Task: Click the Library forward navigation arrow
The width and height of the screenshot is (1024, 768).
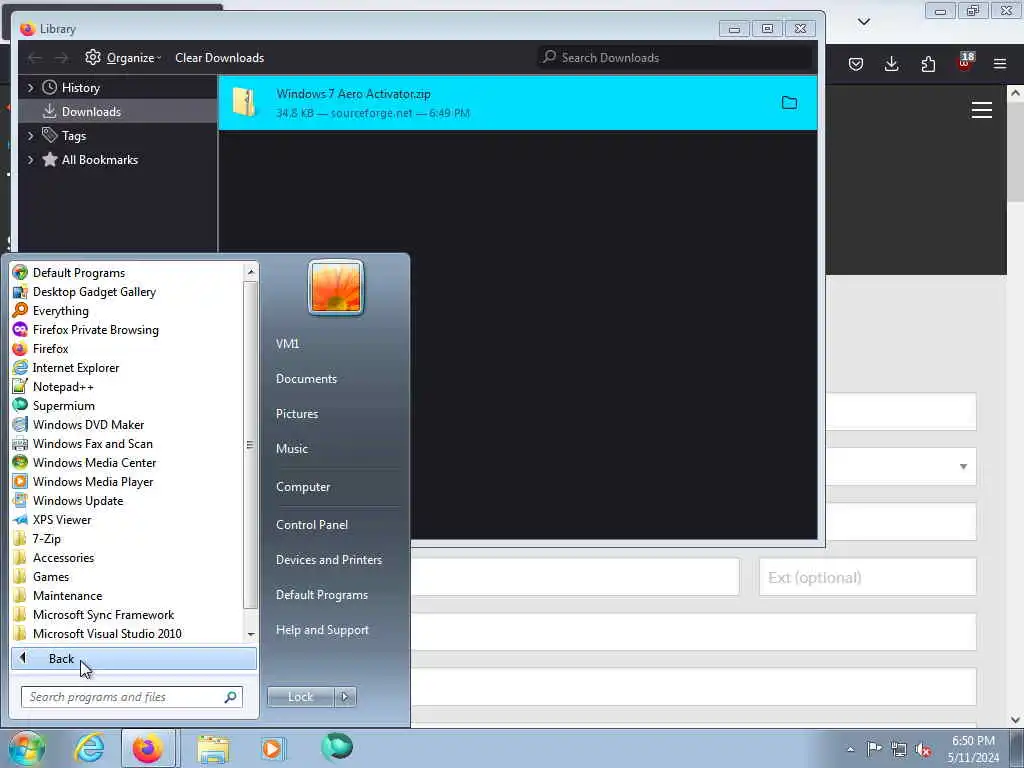Action: (x=61, y=58)
